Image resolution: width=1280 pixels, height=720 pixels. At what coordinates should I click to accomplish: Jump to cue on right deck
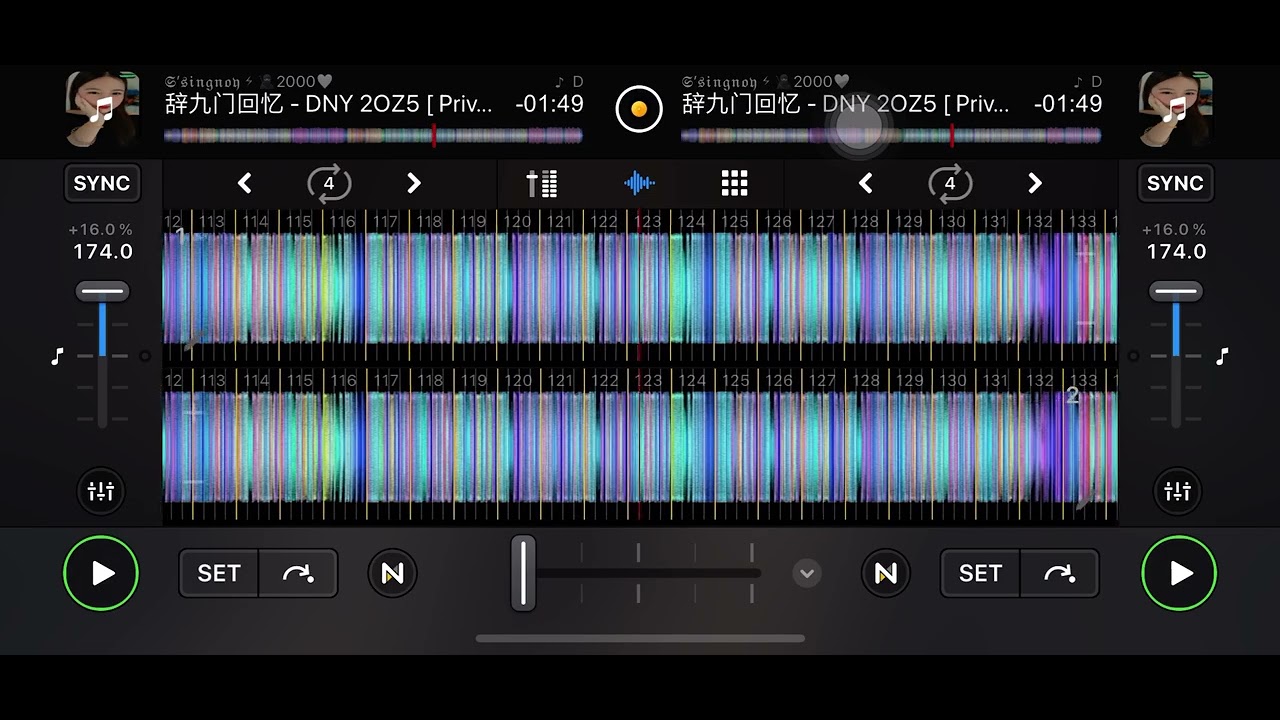(x=1059, y=573)
